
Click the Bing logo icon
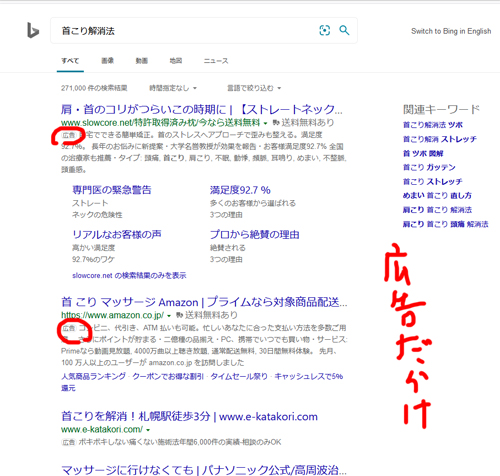click(x=33, y=30)
